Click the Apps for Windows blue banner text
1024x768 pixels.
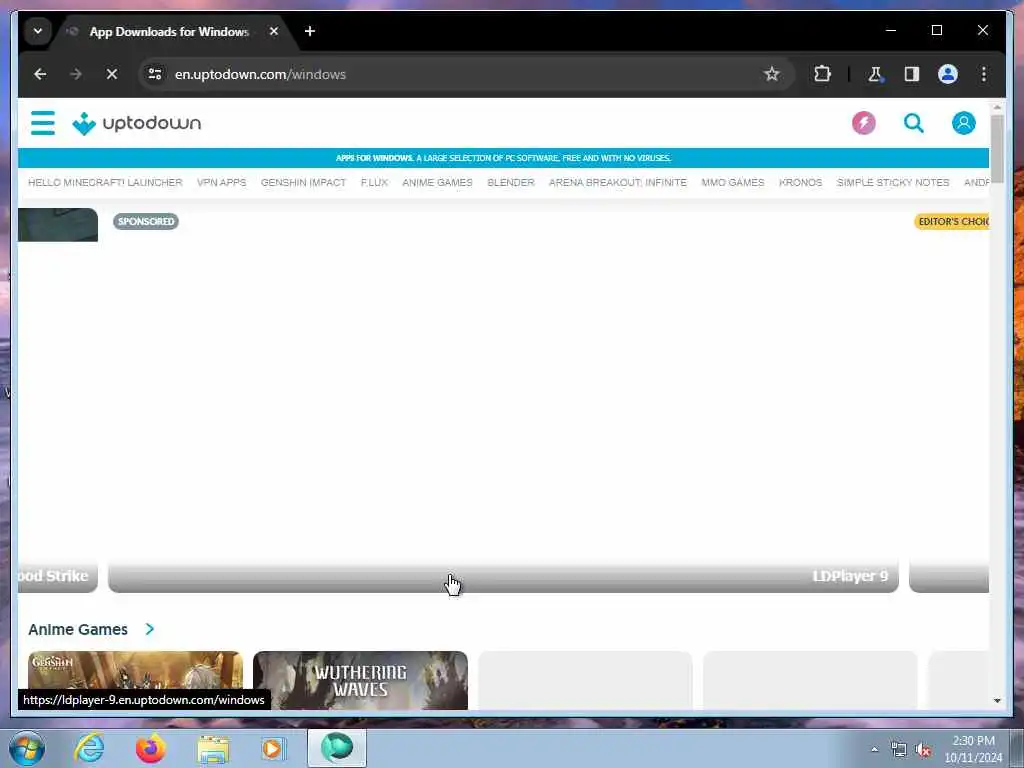(503, 158)
